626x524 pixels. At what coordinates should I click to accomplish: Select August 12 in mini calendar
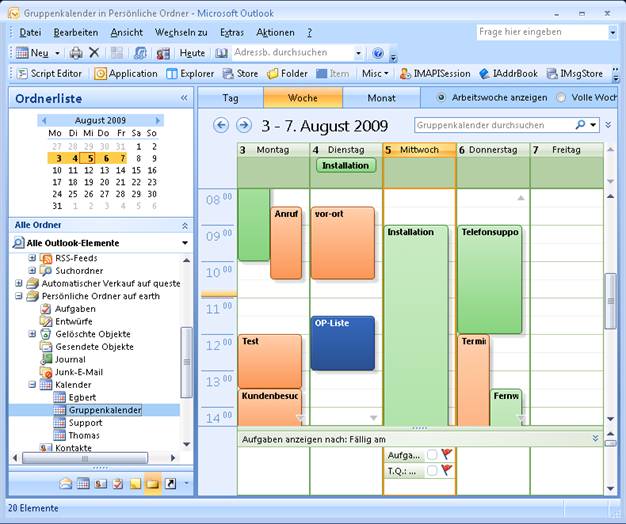(x=89, y=170)
